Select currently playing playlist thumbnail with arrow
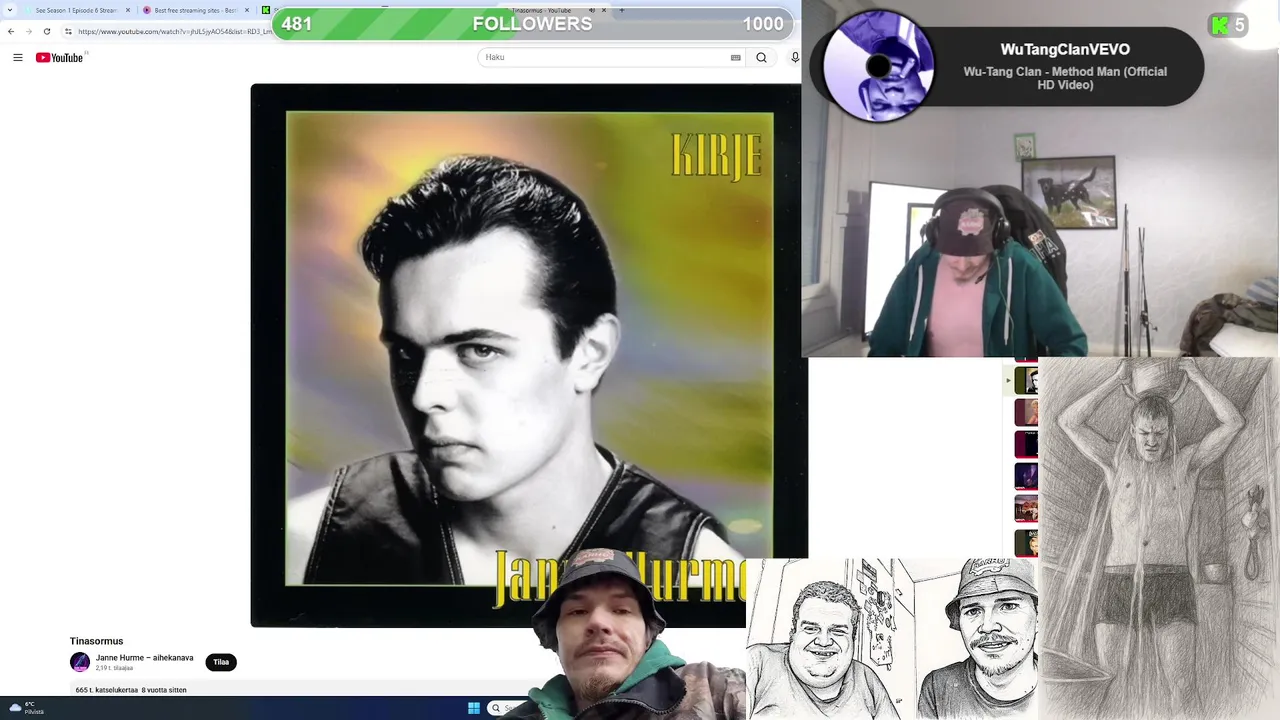Screen dimensions: 1280x720 [1026, 381]
